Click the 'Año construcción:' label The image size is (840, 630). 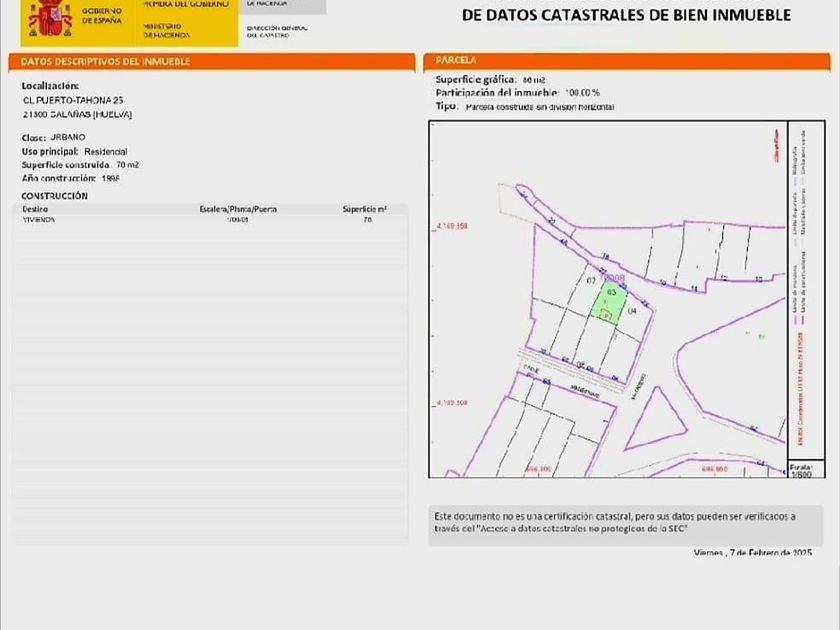(58, 178)
